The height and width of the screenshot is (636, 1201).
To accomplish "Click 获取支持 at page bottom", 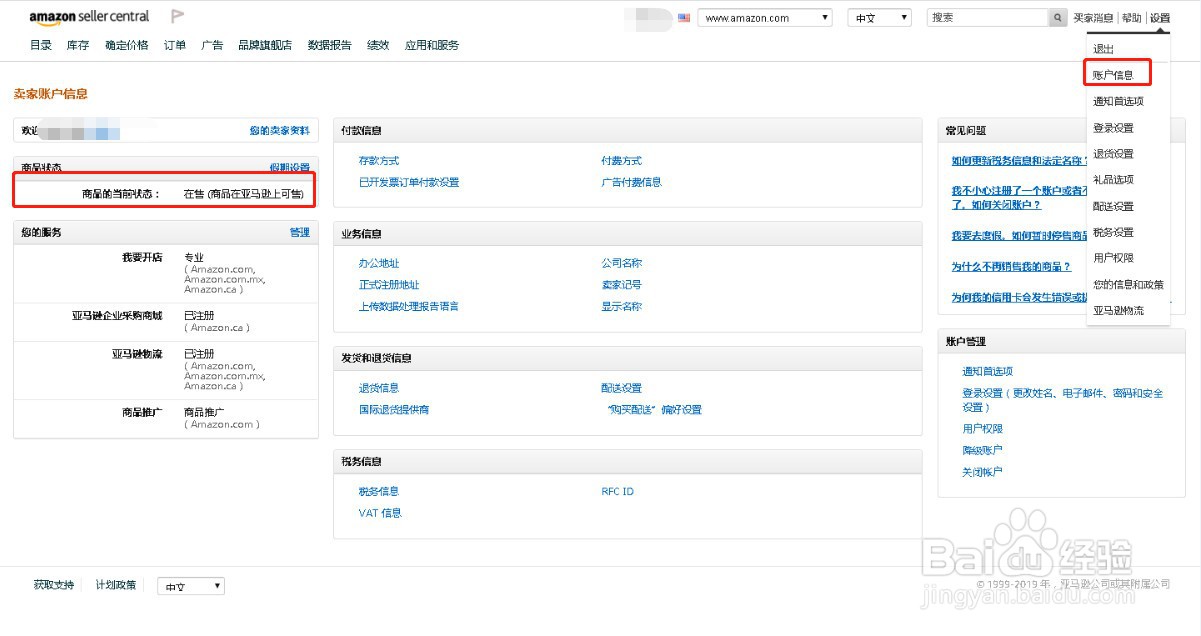I will [52, 585].
